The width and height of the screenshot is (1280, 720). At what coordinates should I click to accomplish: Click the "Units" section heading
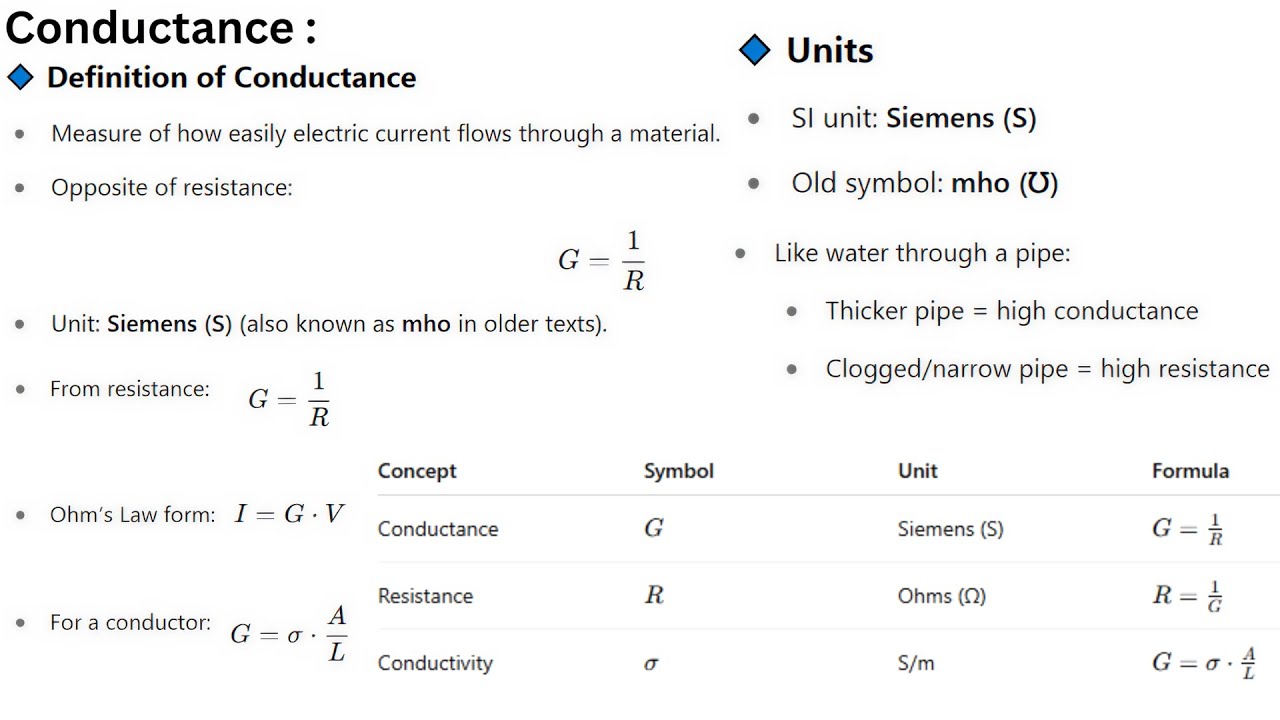(829, 50)
